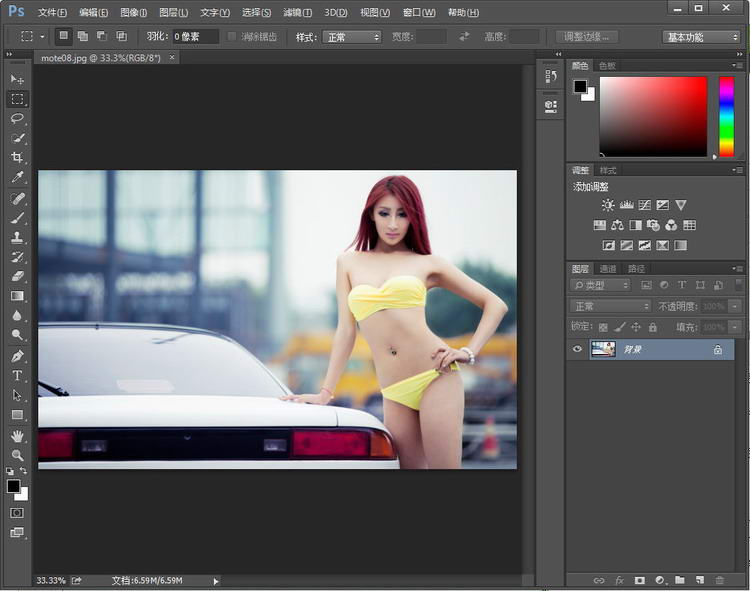
Task: Create a new layer from Layers panel
Action: pyautogui.click(x=699, y=580)
